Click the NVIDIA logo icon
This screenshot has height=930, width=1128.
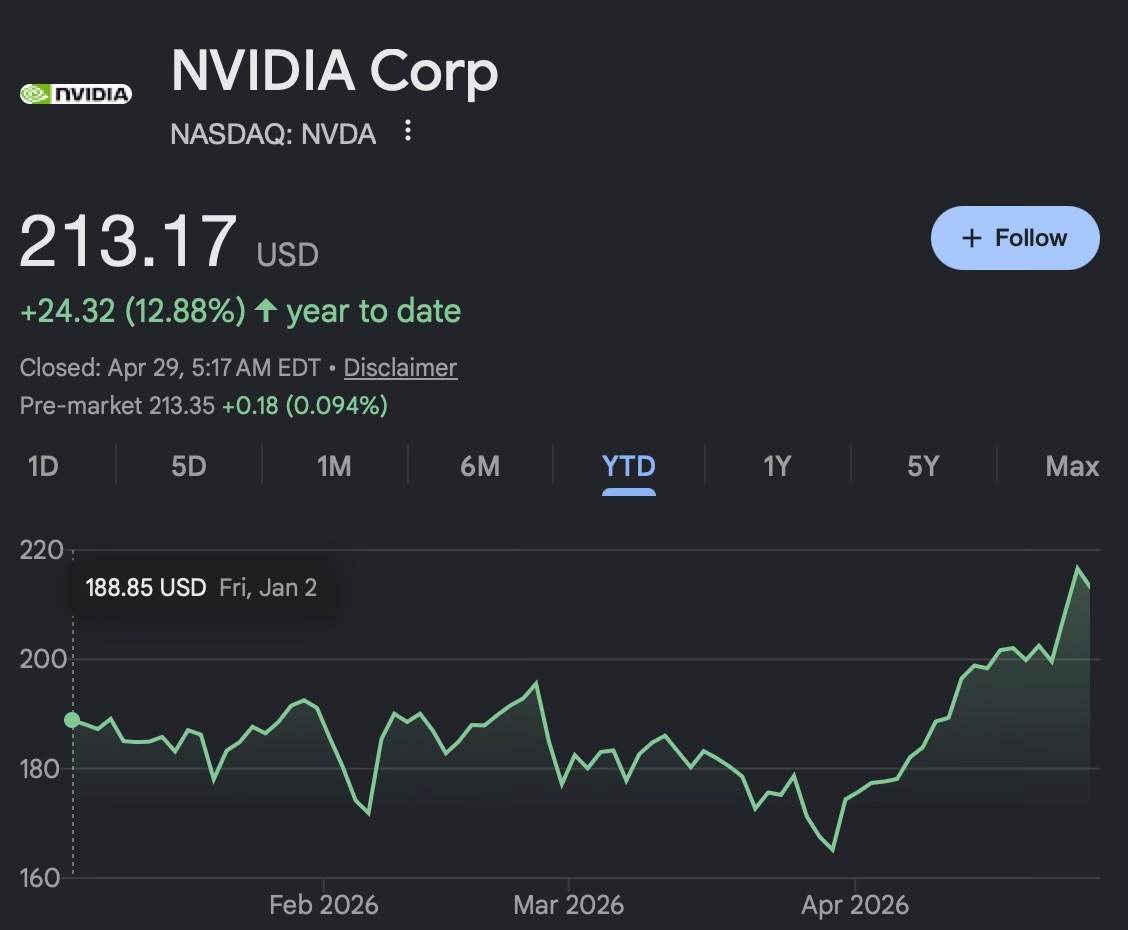point(76,94)
